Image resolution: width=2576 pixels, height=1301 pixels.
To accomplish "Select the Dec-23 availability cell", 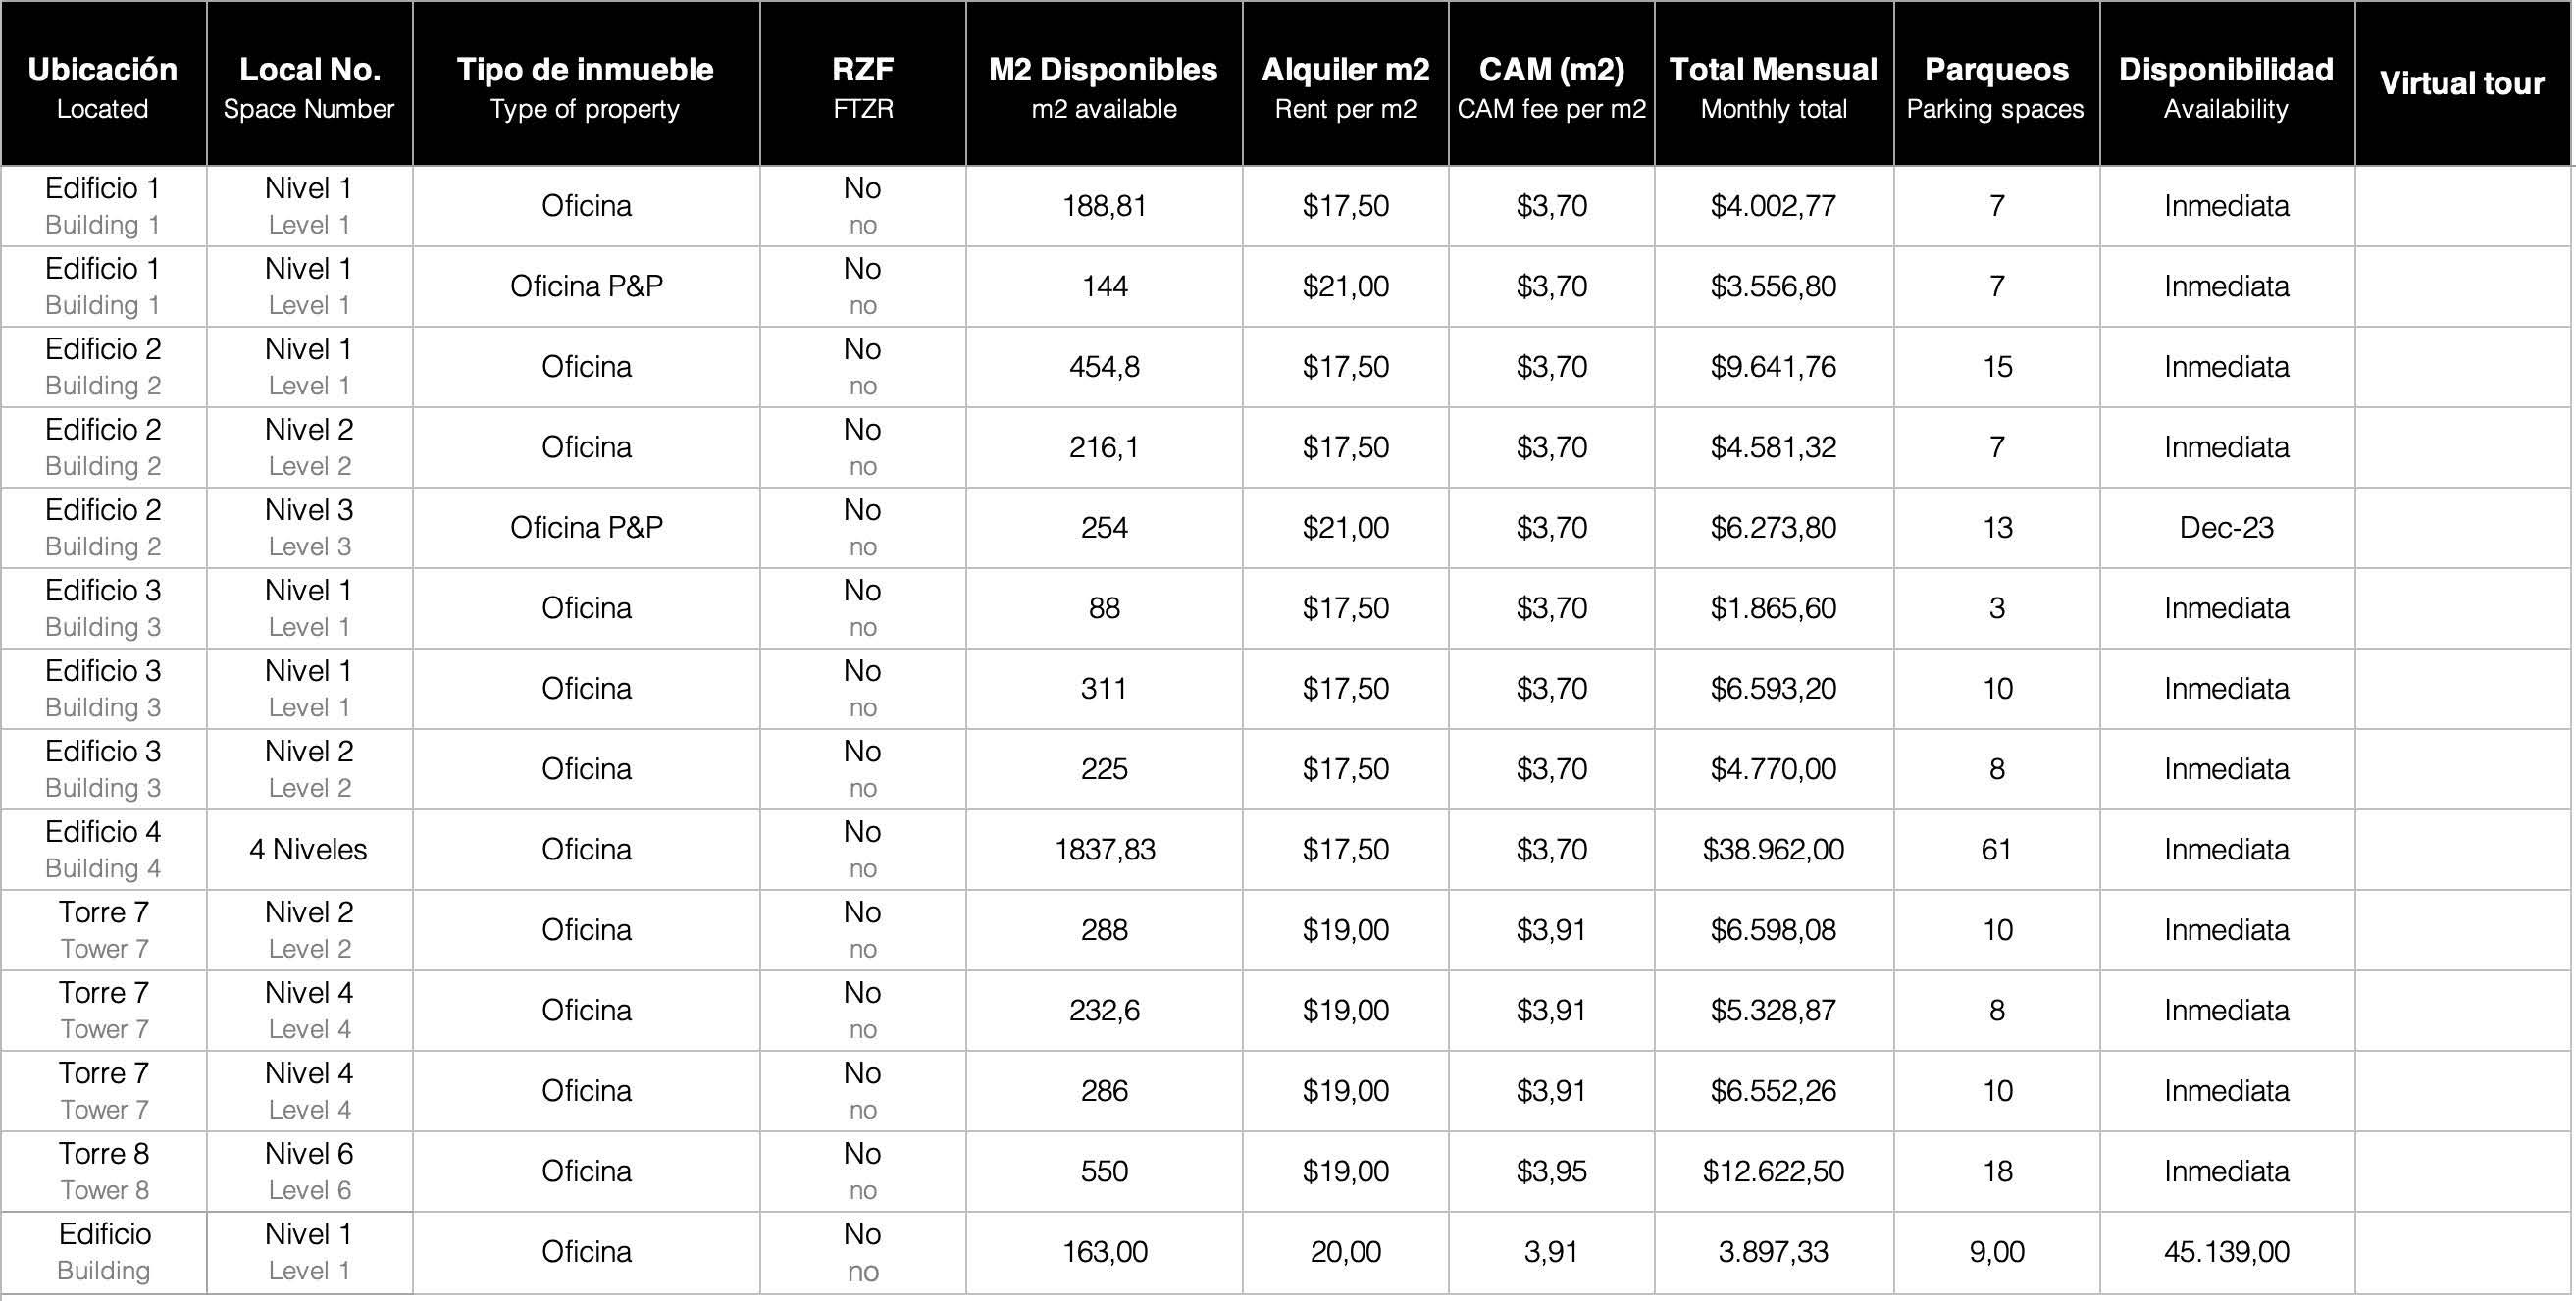I will [2226, 528].
